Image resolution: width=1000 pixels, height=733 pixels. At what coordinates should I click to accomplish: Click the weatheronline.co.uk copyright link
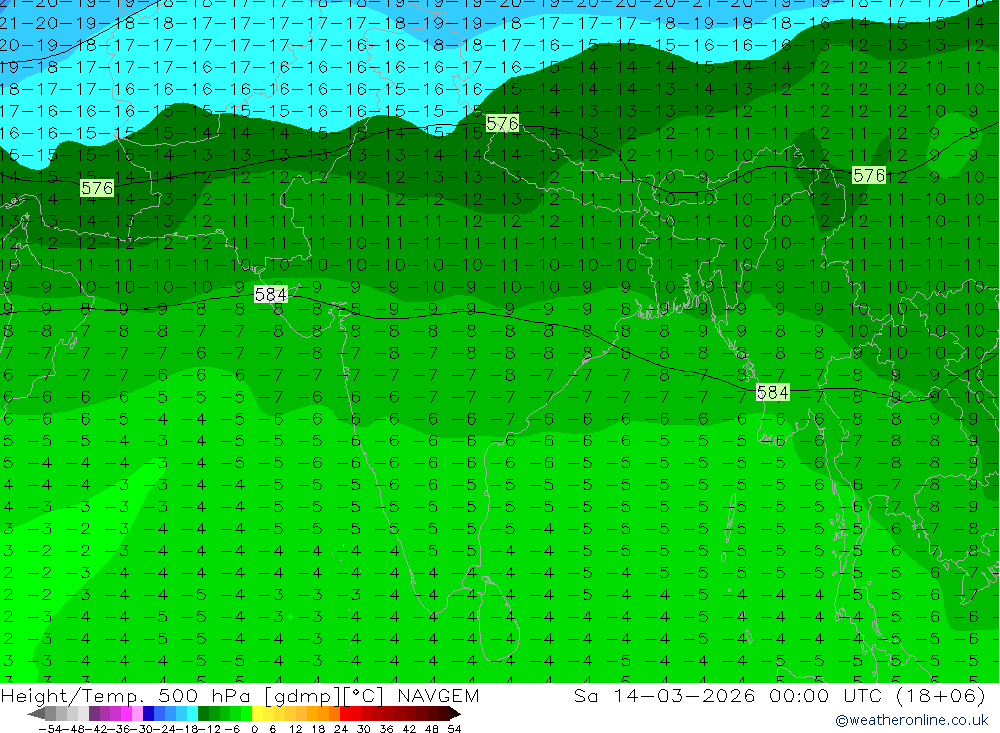tap(911, 720)
